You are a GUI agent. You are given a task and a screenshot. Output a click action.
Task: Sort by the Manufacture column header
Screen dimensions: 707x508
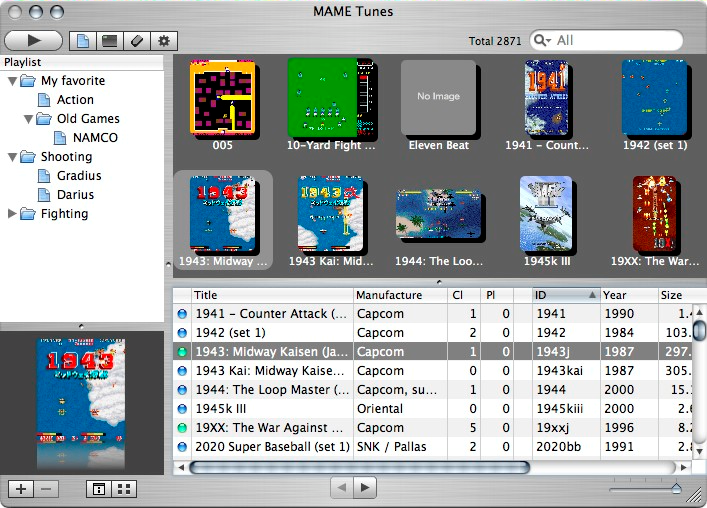(x=400, y=295)
